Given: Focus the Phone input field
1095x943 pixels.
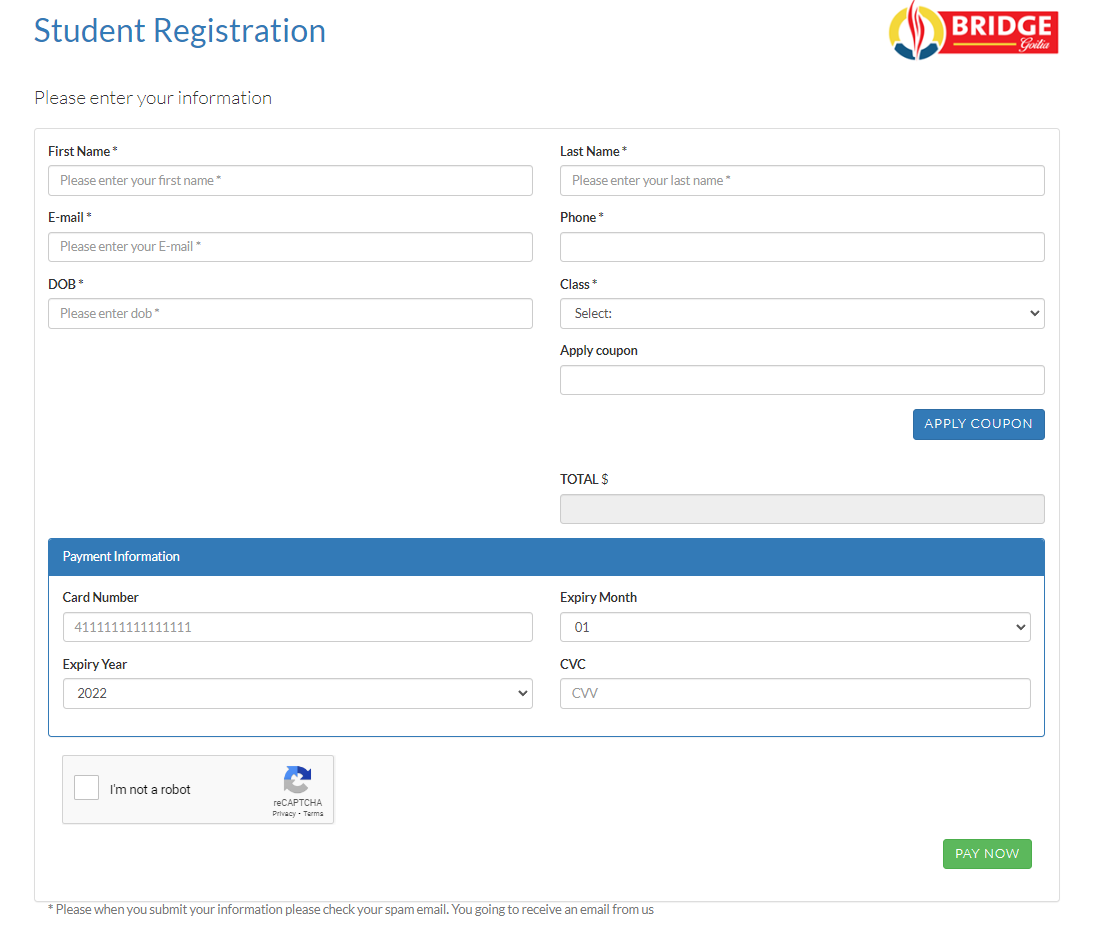Looking at the screenshot, I should [x=802, y=247].
